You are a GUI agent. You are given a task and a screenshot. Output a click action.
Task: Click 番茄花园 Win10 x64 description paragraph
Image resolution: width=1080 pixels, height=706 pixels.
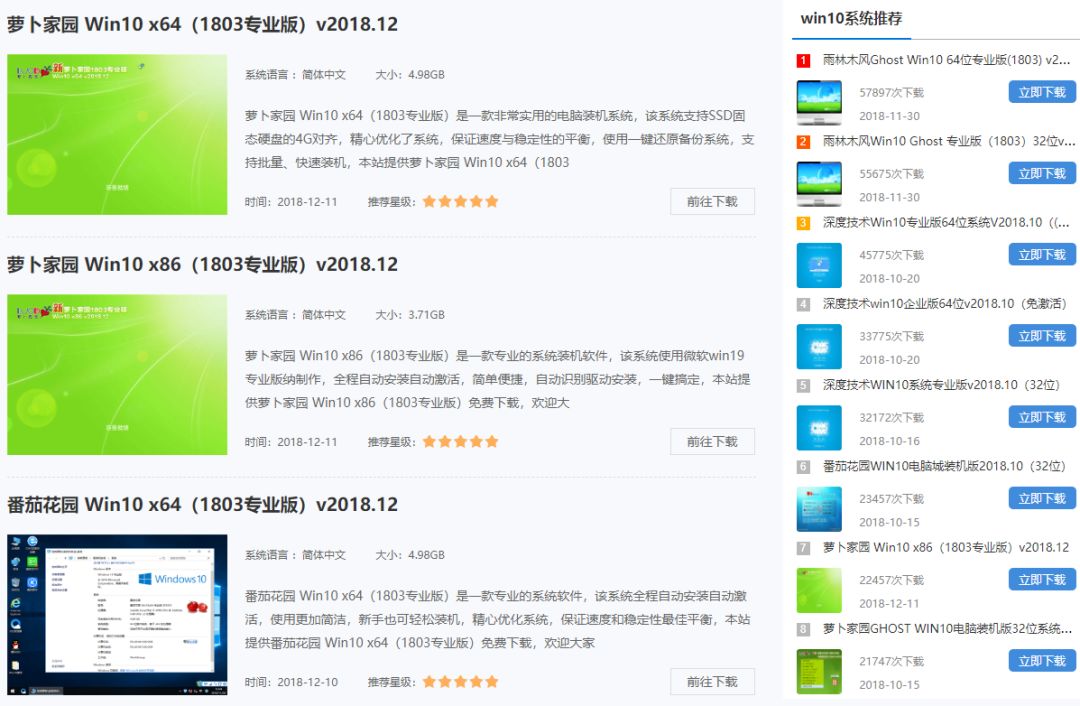[498, 619]
